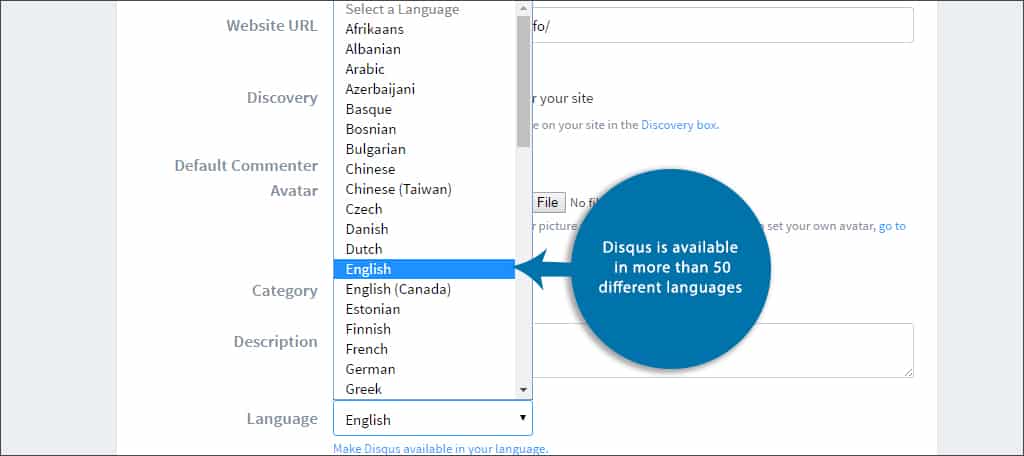
Task: Focus the Website URL input field
Action: pyautogui.click(x=722, y=25)
